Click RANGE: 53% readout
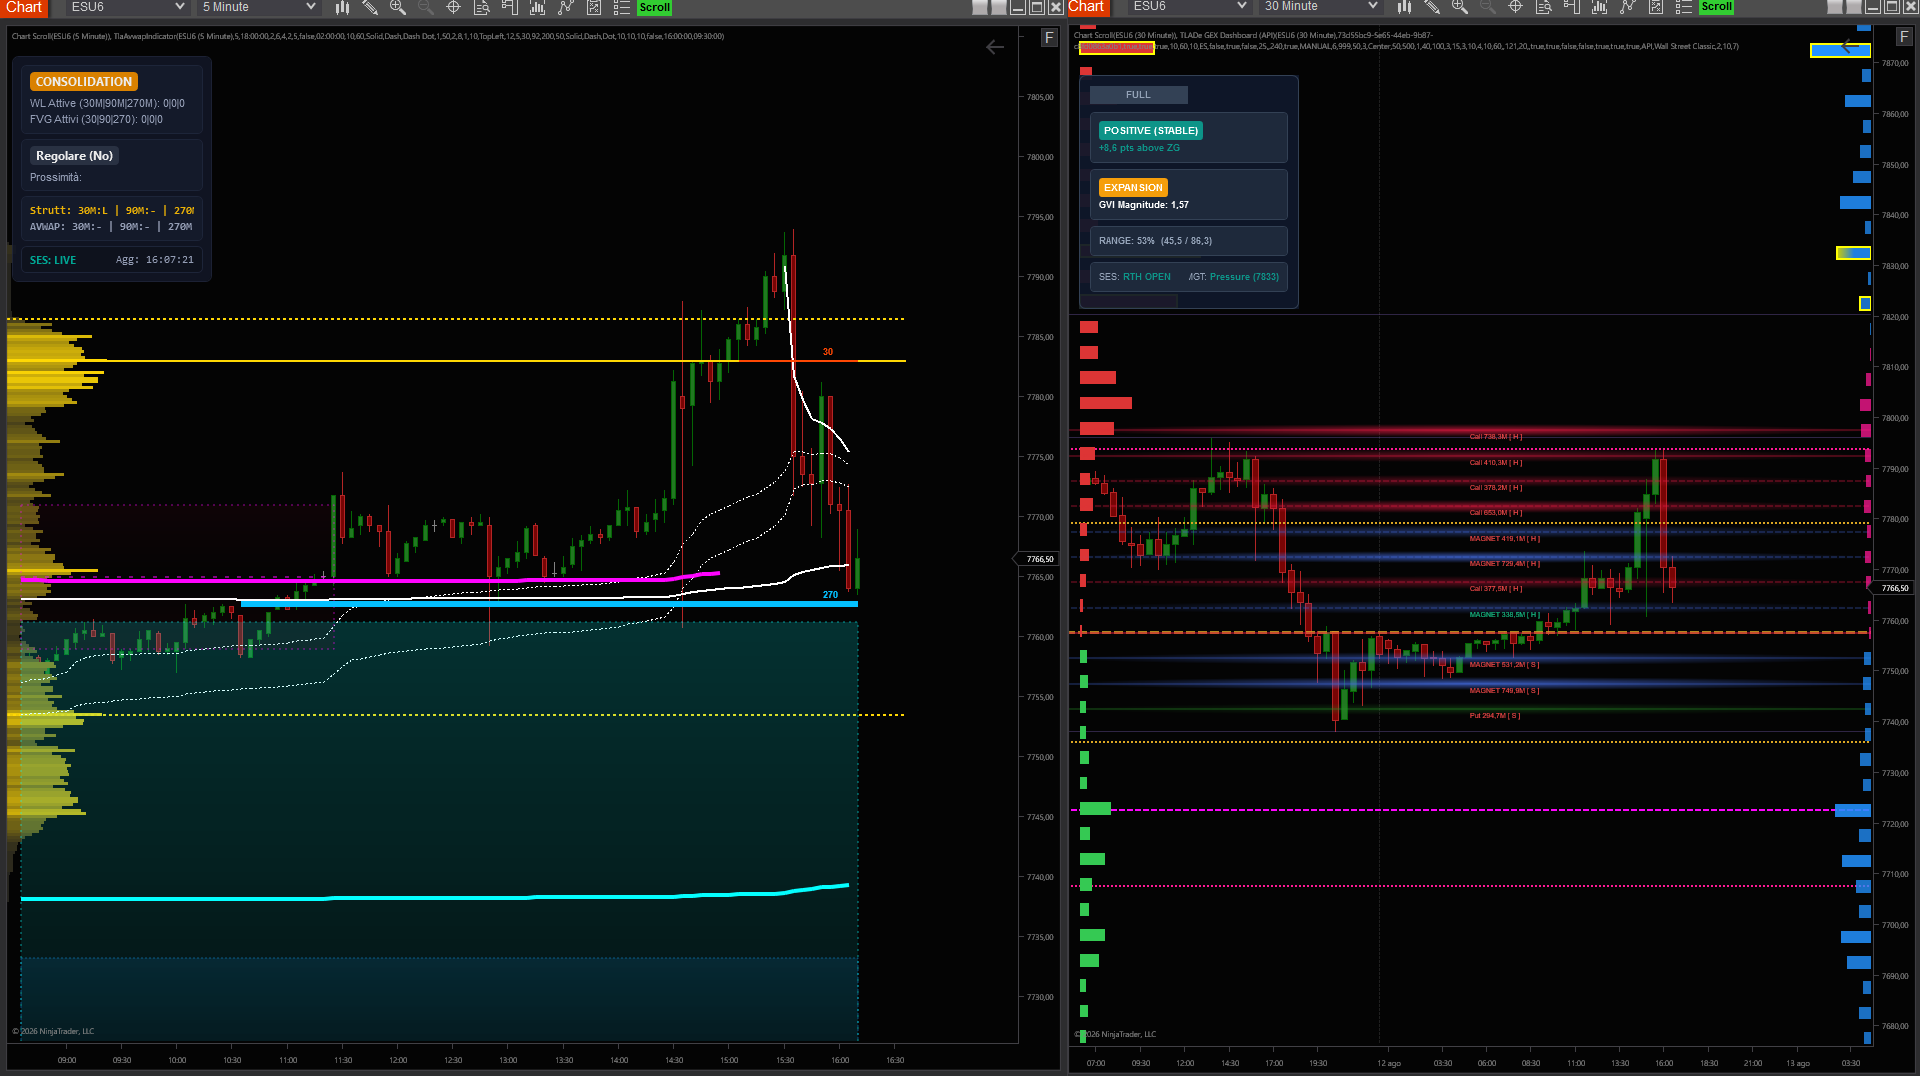Screen dimensions: 1920x1076 (1155, 241)
